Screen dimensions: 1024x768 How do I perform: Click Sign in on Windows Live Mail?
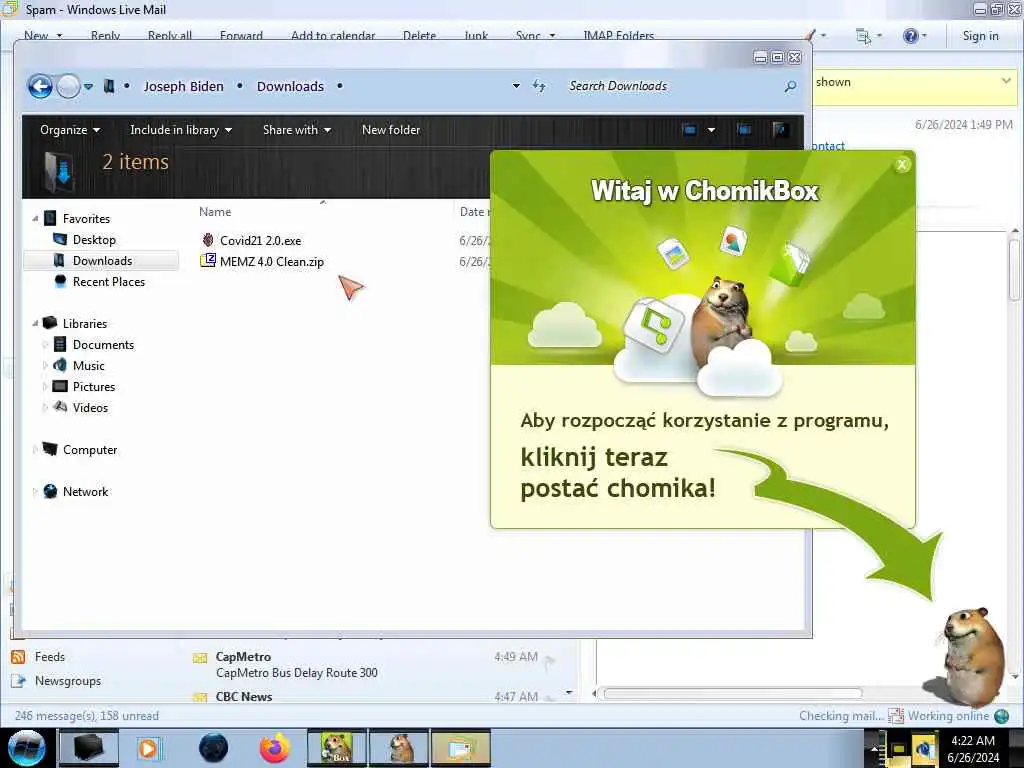[x=980, y=36]
